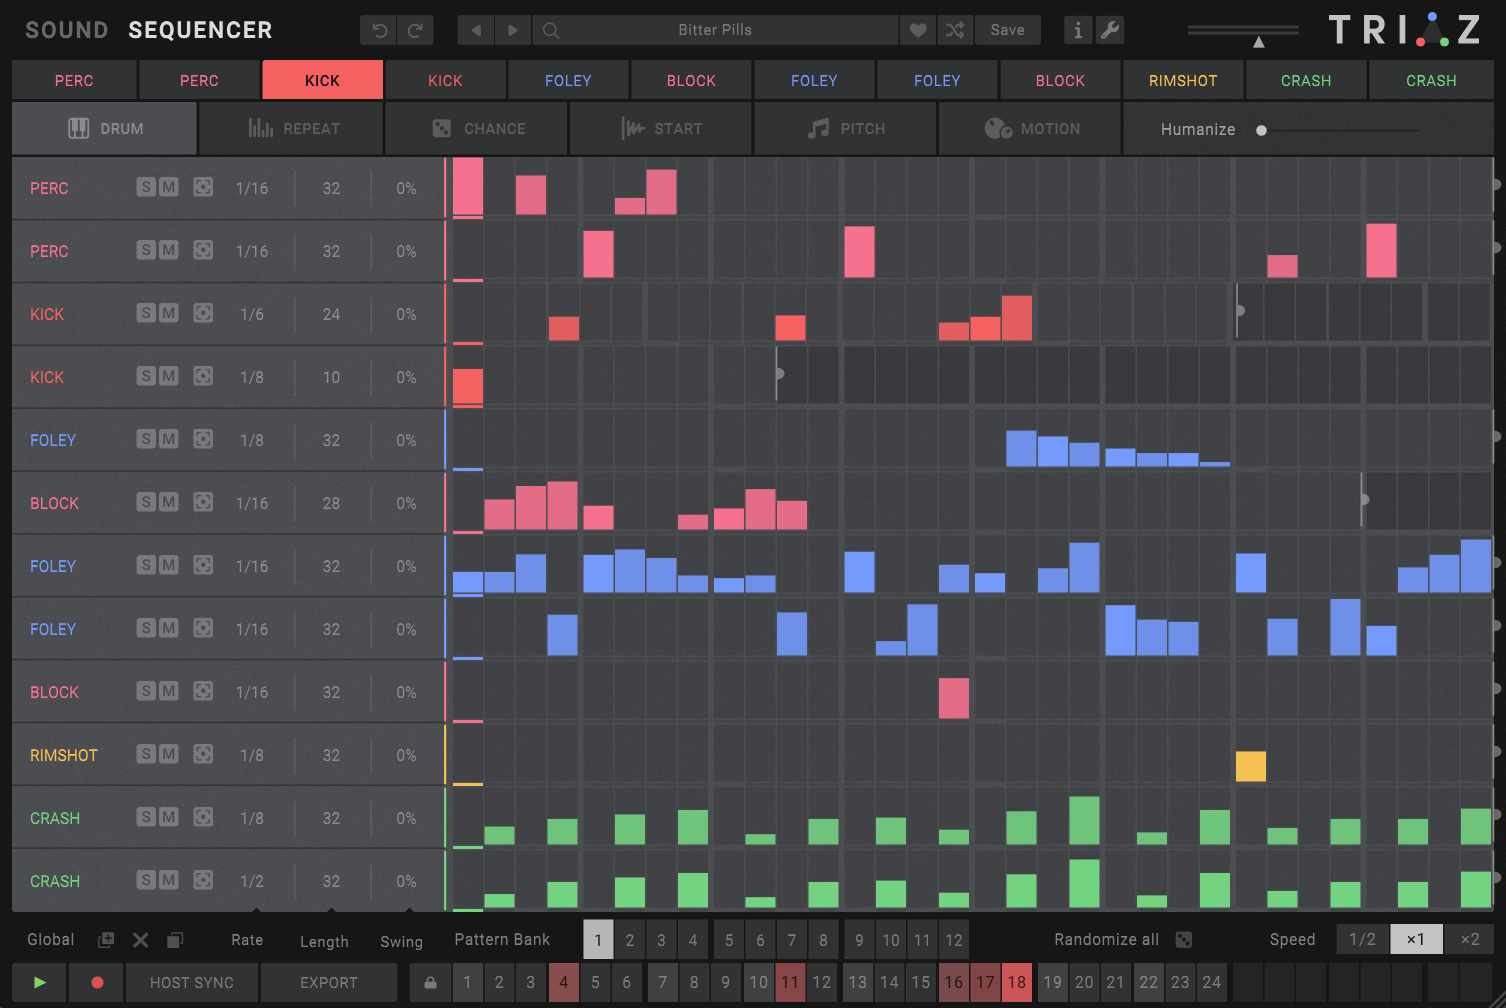1506x1008 pixels.
Task: Open the length value 28 on the BLOCK row
Action: pos(331,503)
